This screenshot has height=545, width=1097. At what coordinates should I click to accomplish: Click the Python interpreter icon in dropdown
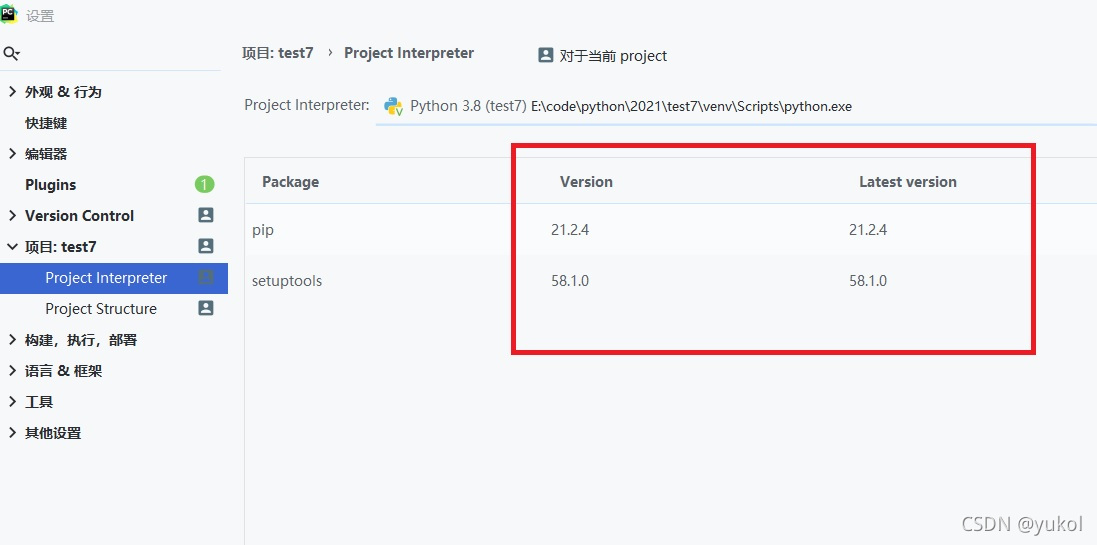tap(393, 106)
